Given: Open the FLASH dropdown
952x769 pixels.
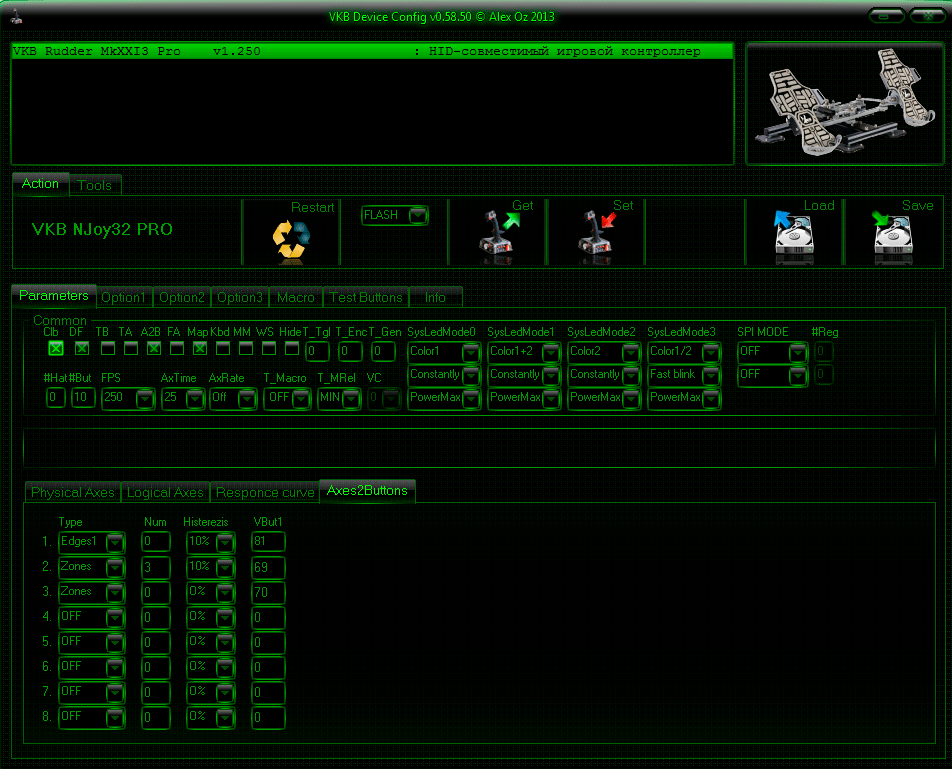Looking at the screenshot, I should coord(395,215).
